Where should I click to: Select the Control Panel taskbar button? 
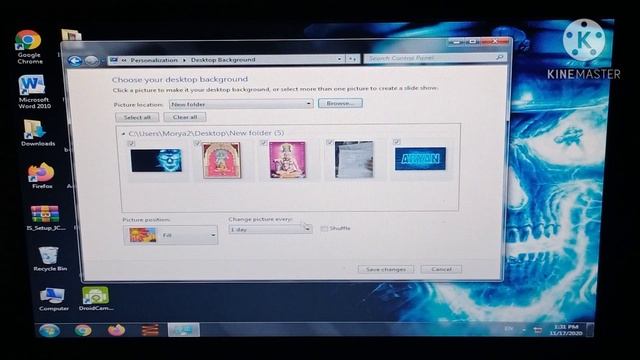tap(184, 329)
